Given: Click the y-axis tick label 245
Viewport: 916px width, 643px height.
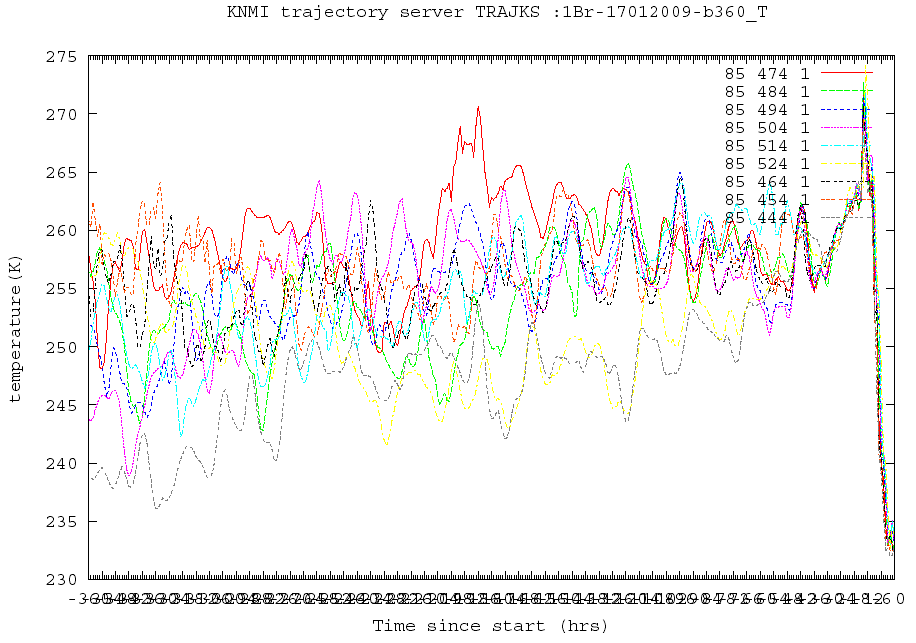Looking at the screenshot, I should click(x=61, y=405).
